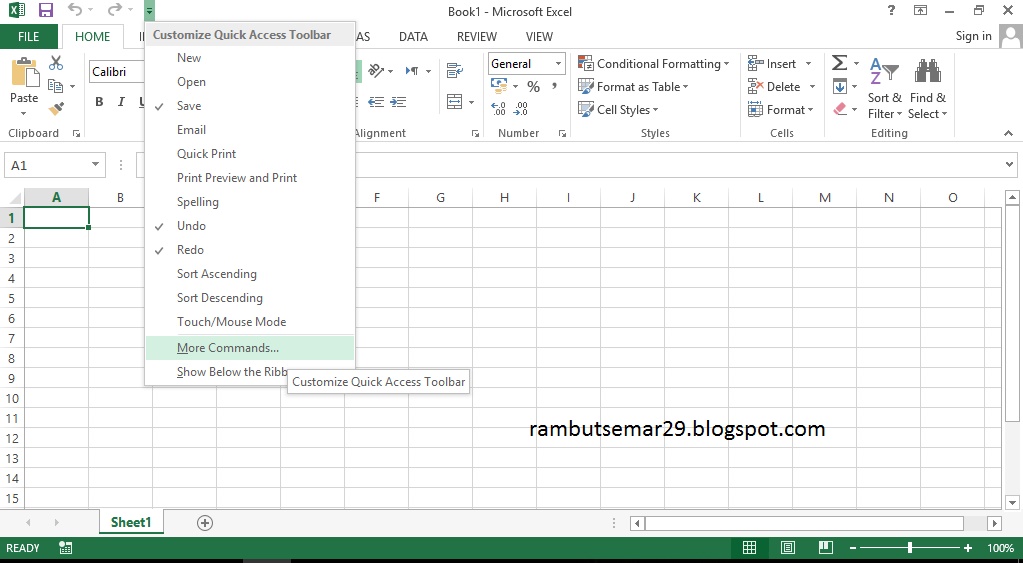Add a new sheet with plus button
This screenshot has width=1023, height=563.
tap(205, 523)
